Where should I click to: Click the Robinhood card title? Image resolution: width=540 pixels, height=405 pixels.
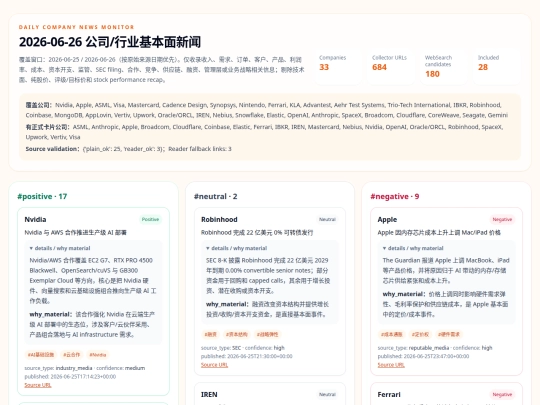pos(219,219)
